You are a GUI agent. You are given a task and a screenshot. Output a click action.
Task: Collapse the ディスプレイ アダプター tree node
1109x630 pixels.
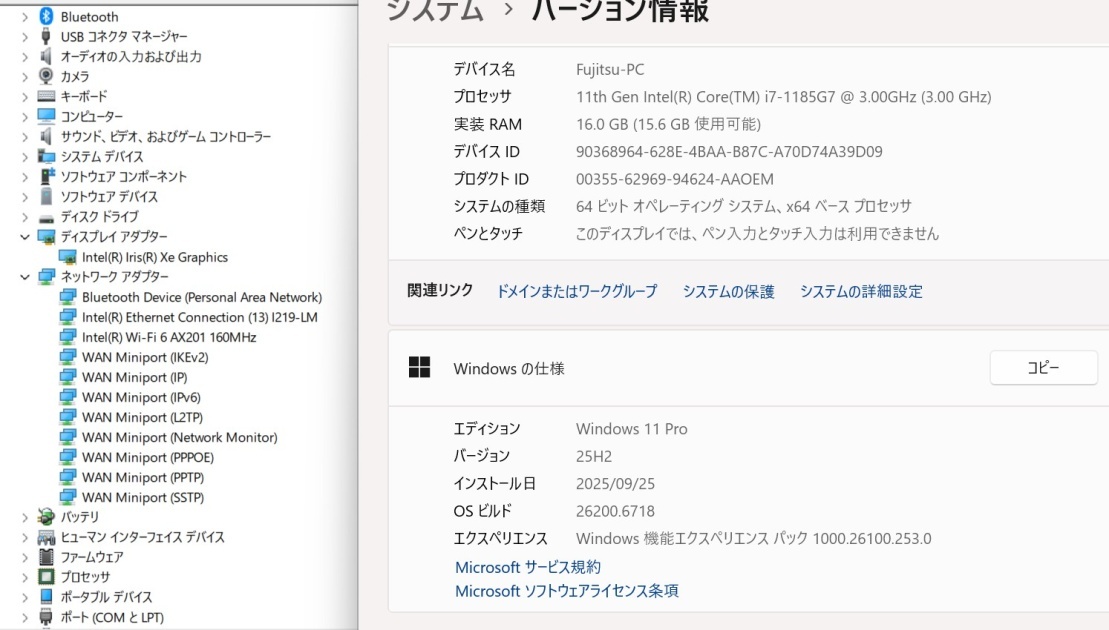tap(25, 237)
